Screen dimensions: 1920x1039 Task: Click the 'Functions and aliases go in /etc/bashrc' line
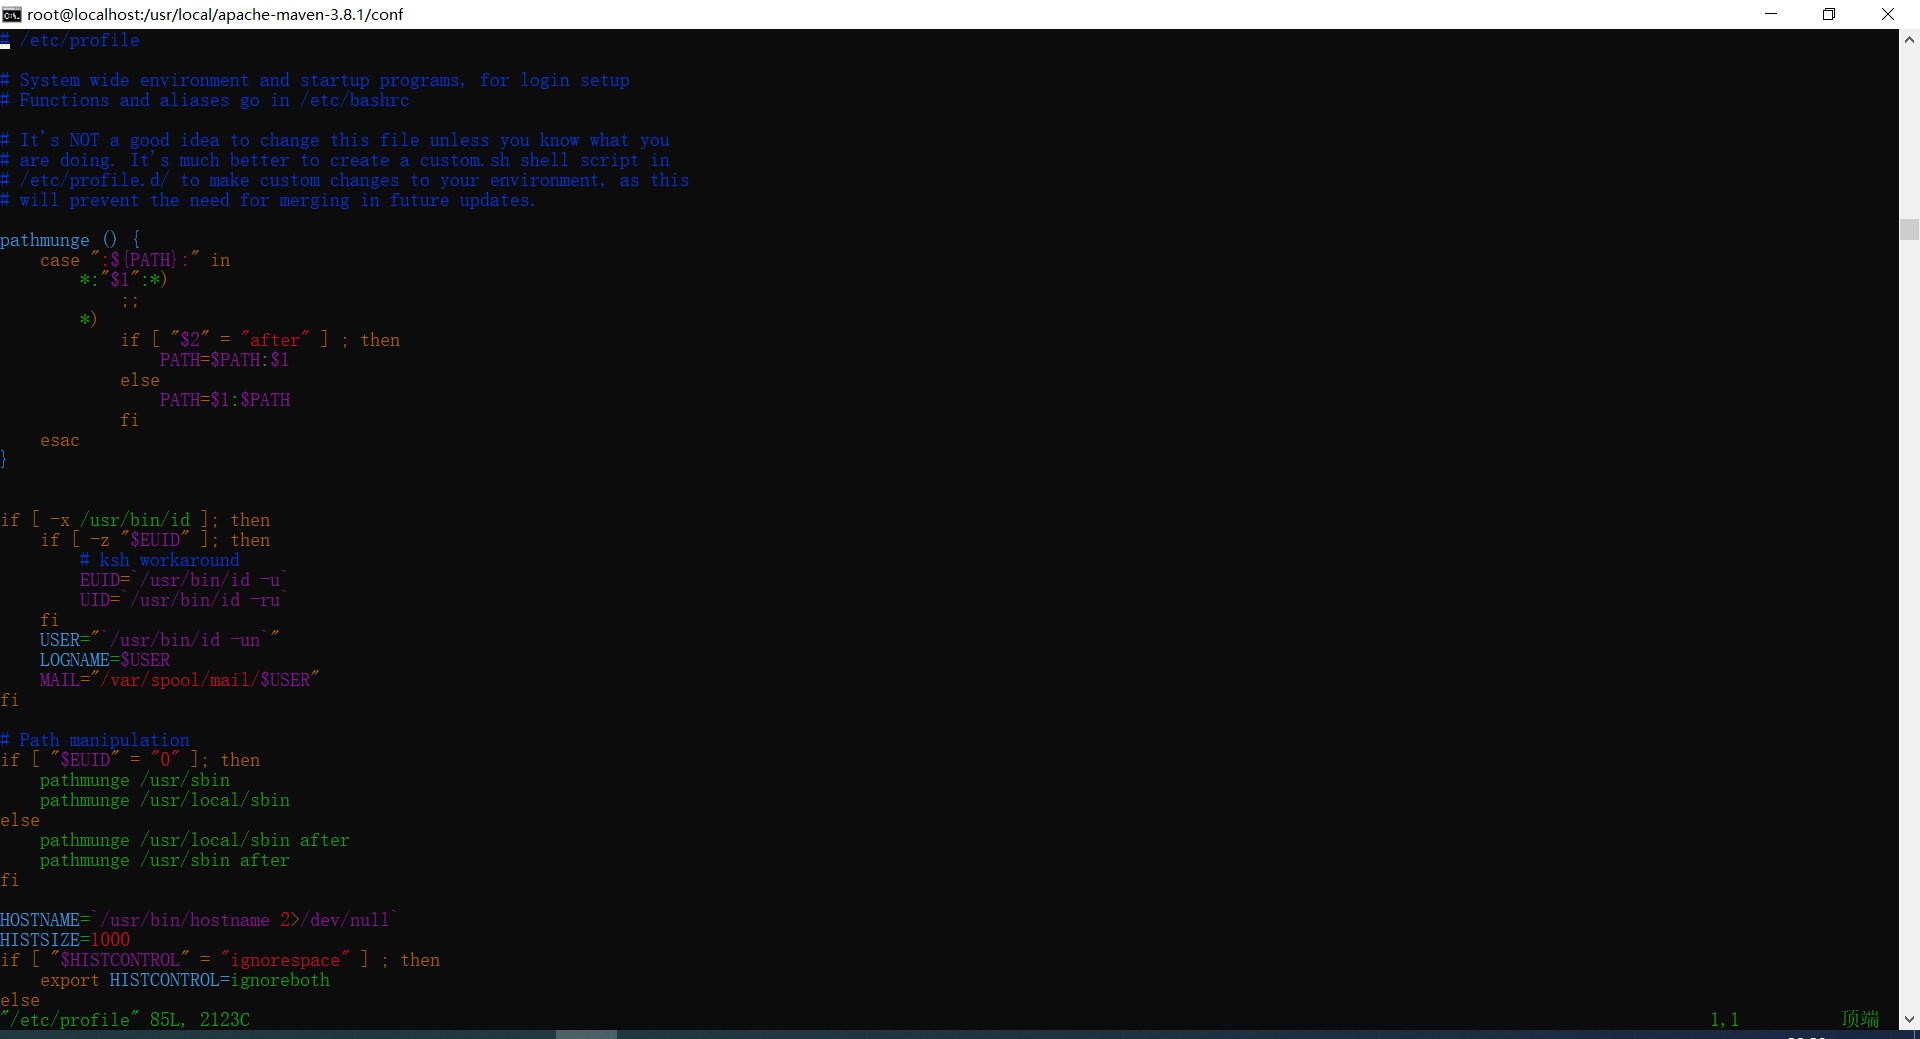[x=205, y=100]
